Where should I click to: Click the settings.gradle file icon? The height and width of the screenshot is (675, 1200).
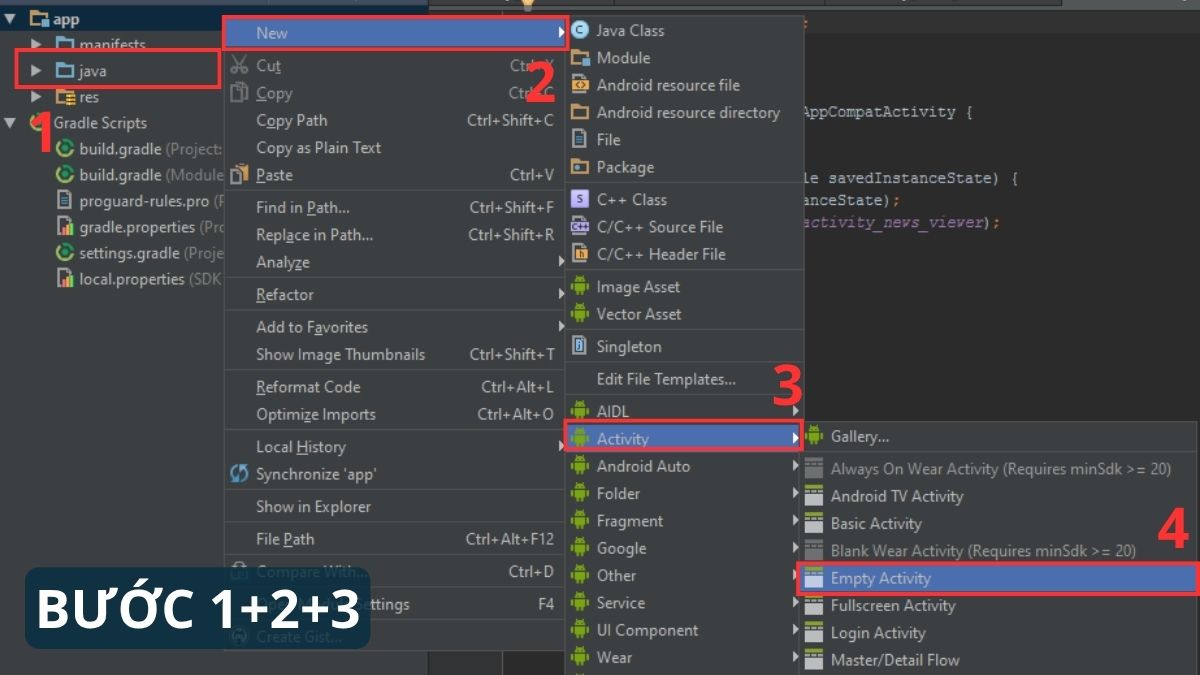coord(65,253)
